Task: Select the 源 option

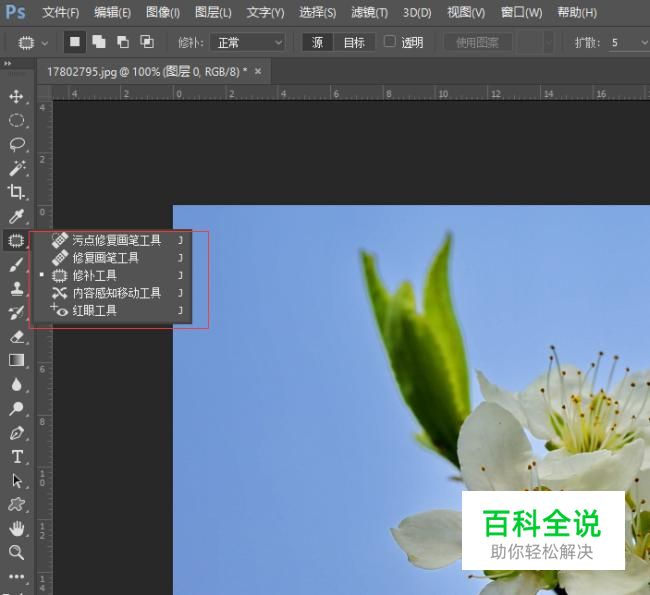Action: coord(318,42)
